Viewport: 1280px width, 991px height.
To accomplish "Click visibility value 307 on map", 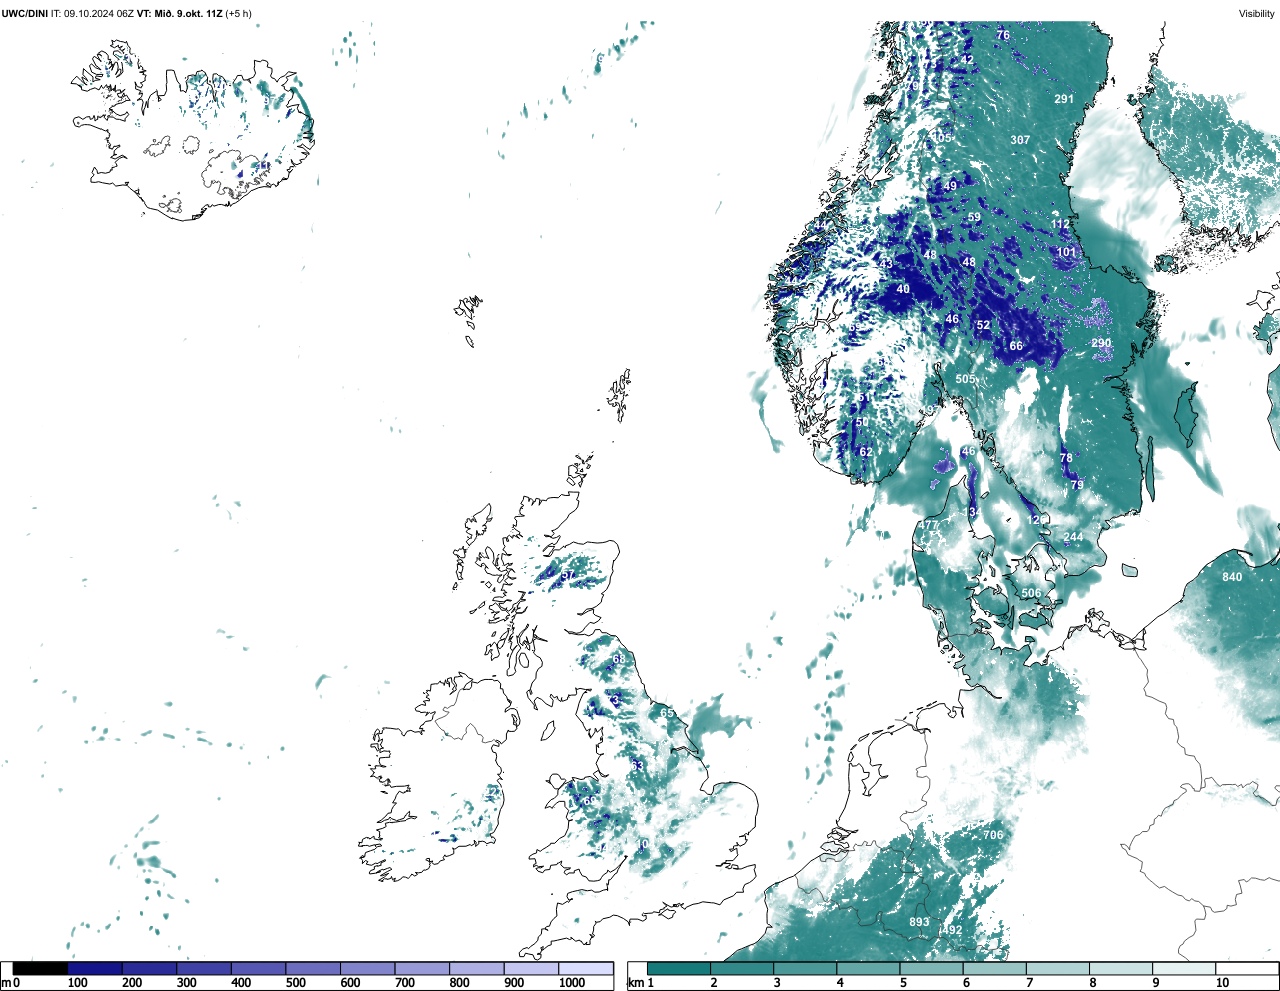I will pos(1020,140).
